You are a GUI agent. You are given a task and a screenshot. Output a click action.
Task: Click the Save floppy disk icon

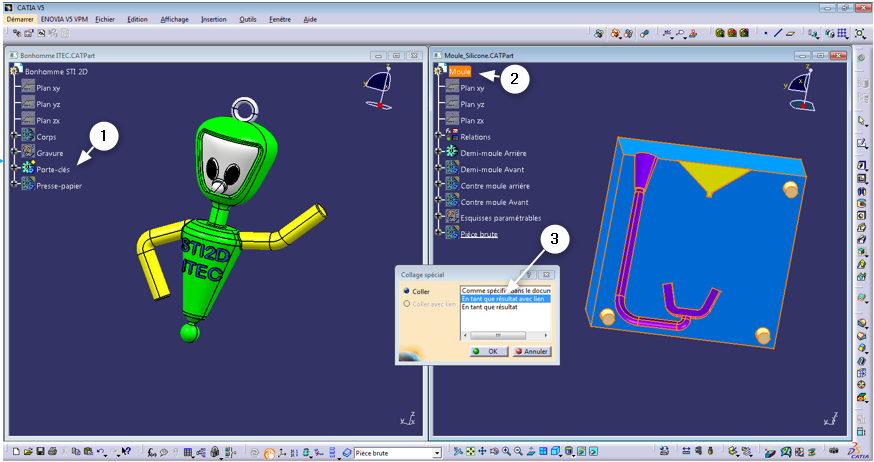[40, 452]
